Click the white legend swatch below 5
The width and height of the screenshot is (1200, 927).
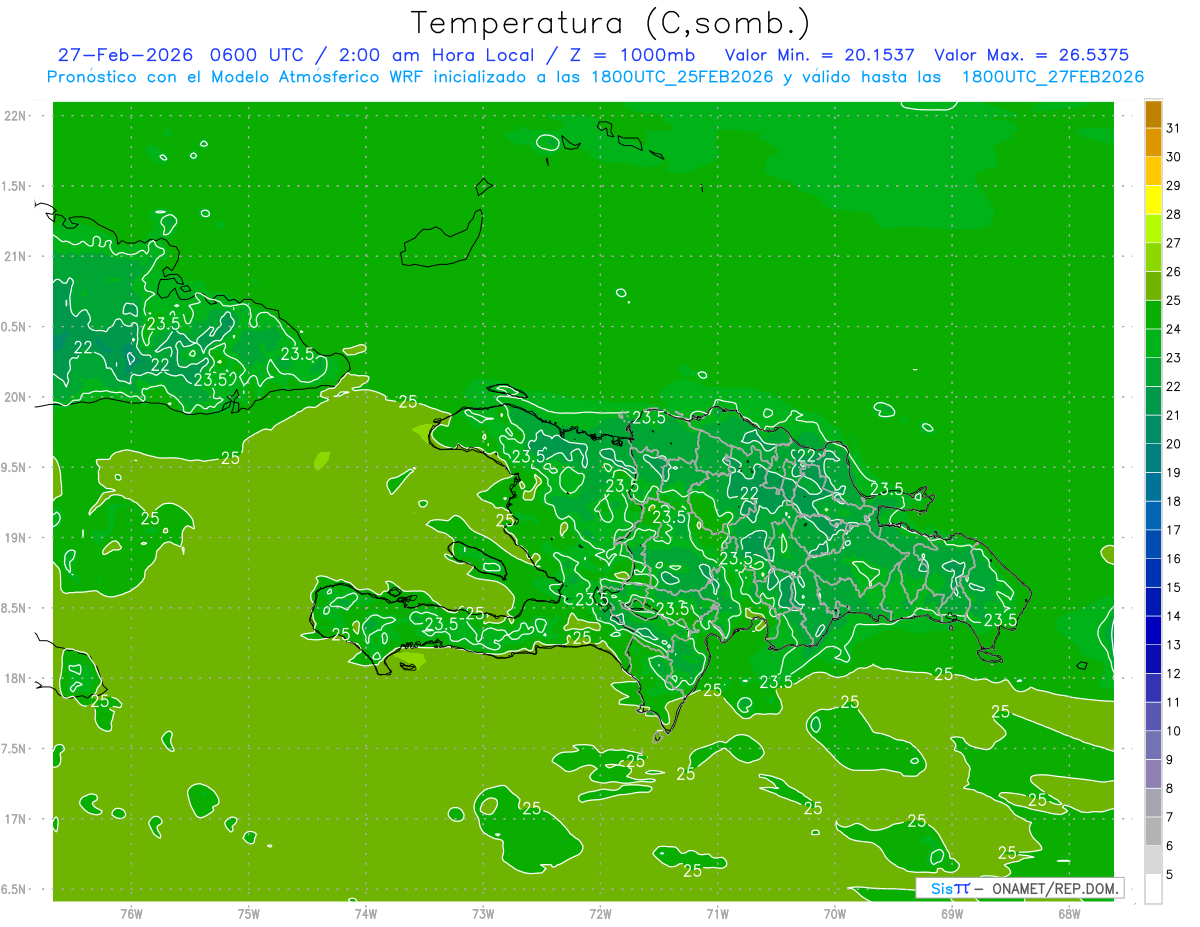pos(1153,888)
